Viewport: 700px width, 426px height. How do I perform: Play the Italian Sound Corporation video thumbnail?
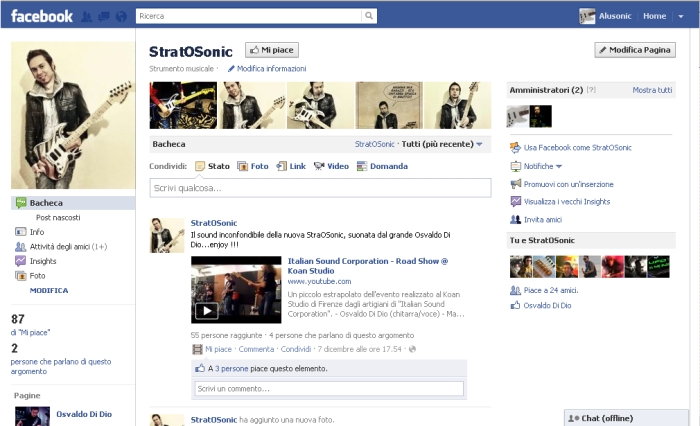click(236, 290)
